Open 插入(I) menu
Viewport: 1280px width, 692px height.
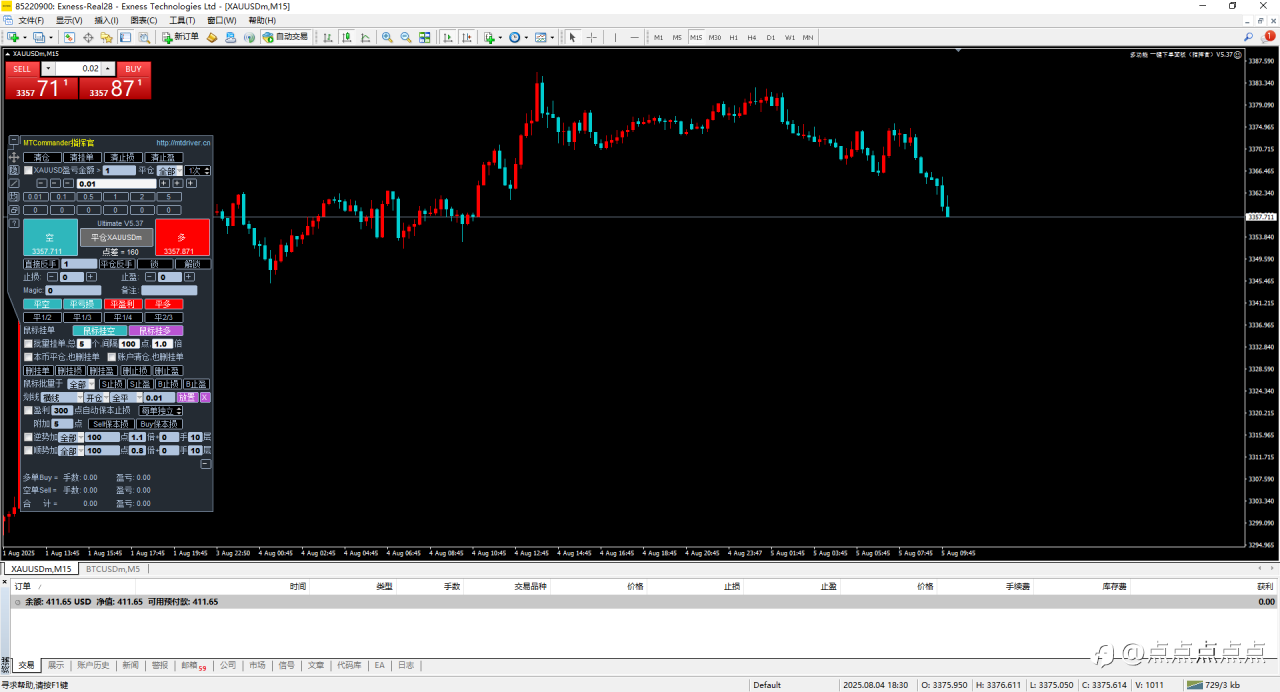pyautogui.click(x=106, y=20)
